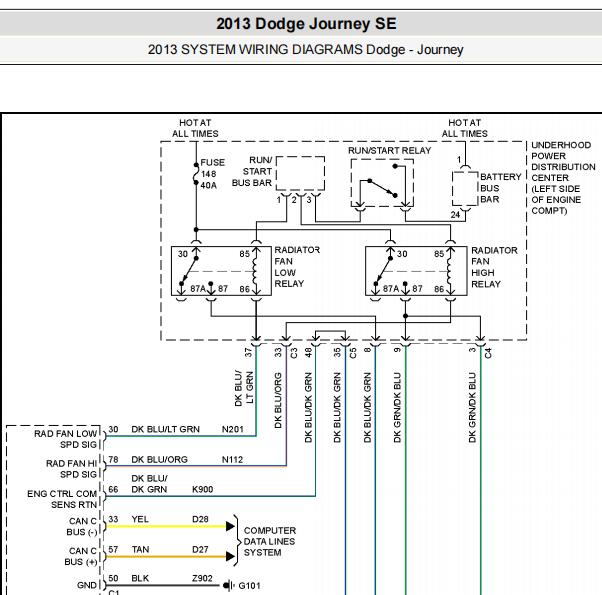Click pin "24" below the battery bus bar

[x=455, y=215]
